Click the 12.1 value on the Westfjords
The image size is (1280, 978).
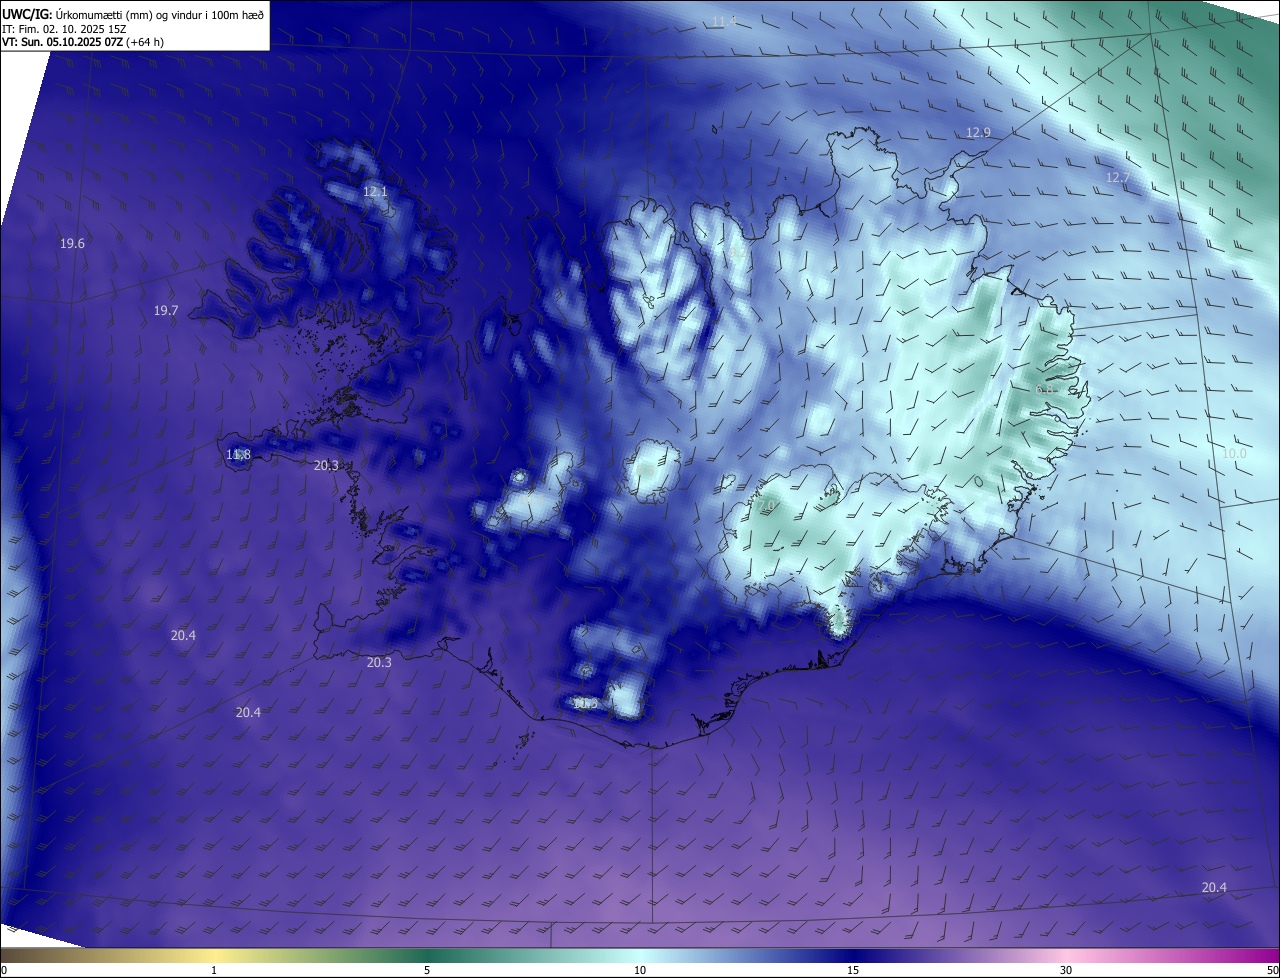[x=374, y=191]
